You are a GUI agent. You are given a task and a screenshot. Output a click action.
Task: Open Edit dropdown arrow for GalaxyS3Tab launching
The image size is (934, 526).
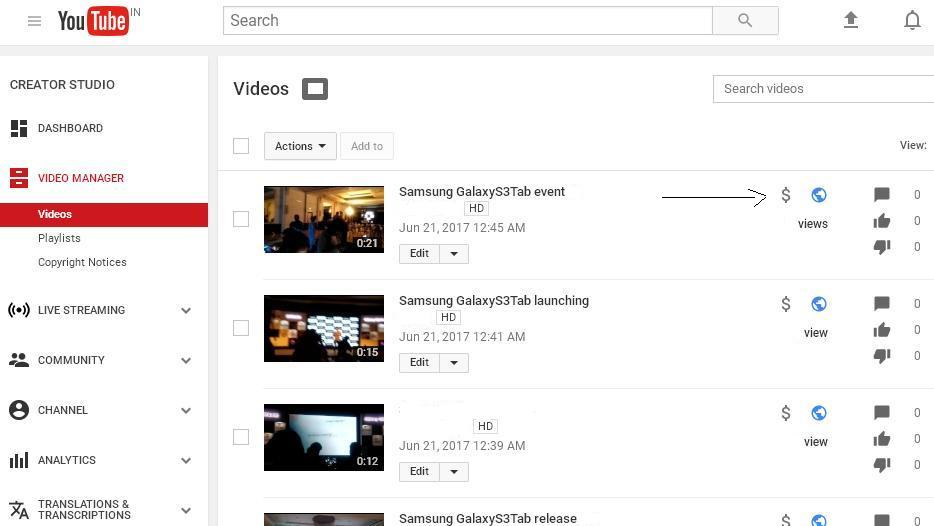click(454, 363)
